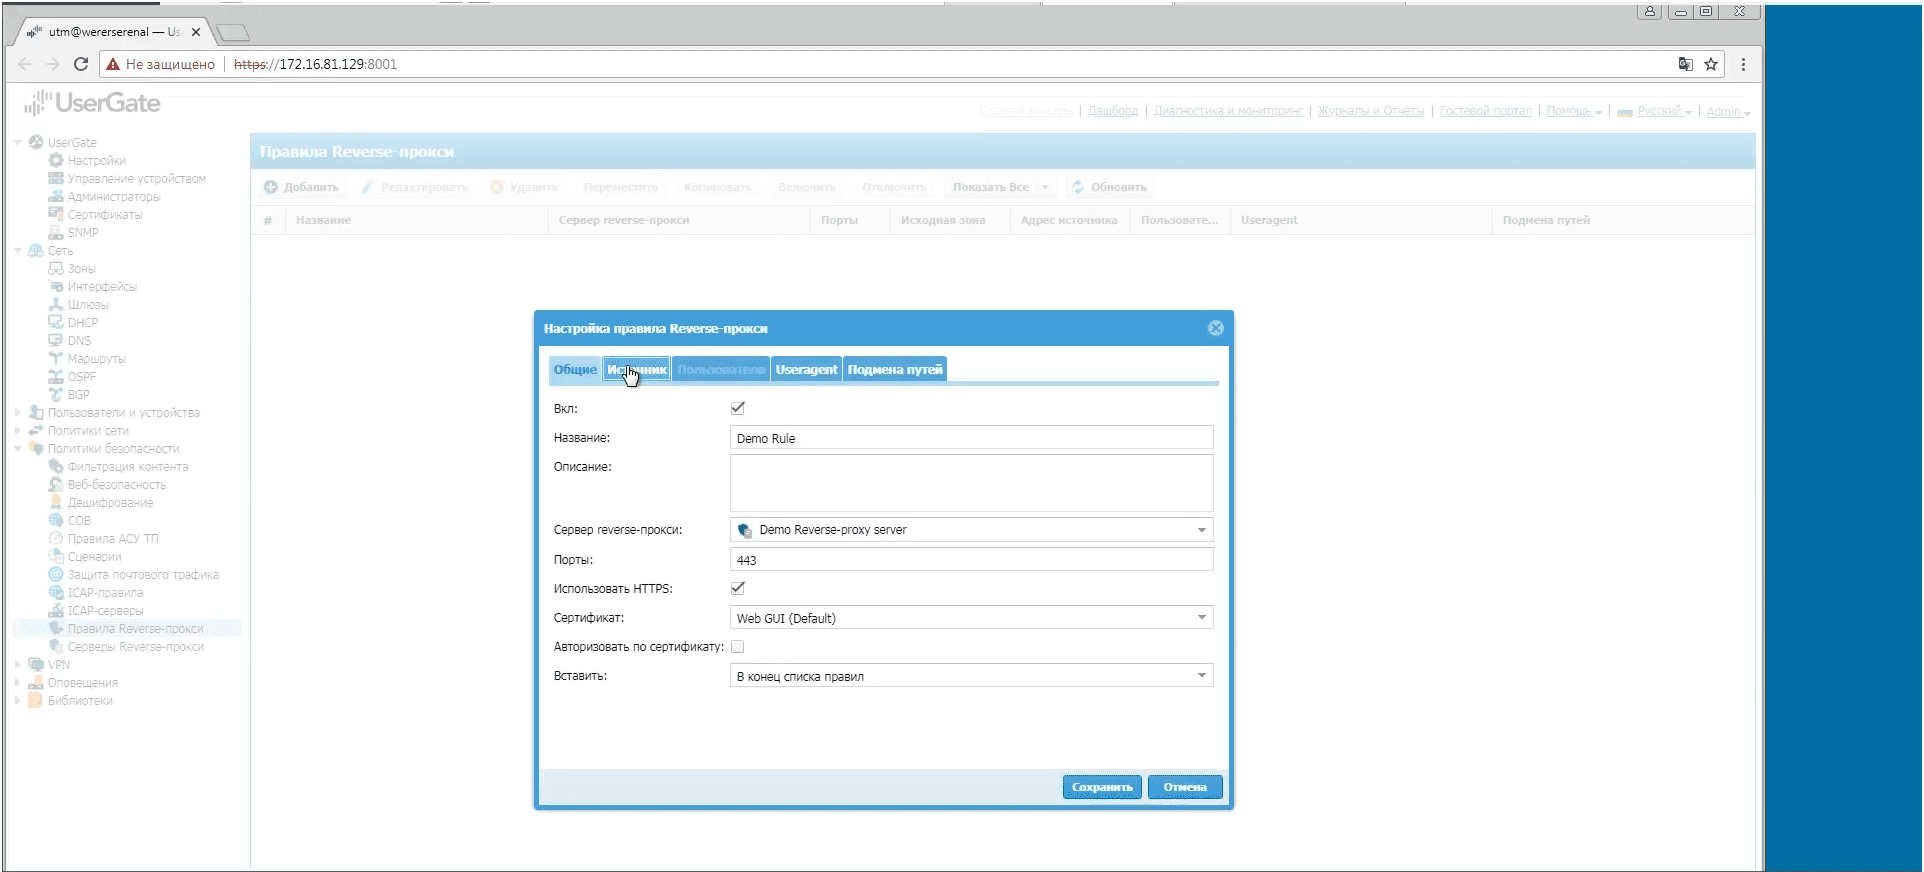Open the Русский language dropdown
The height and width of the screenshot is (872, 1924).
click(x=1655, y=111)
